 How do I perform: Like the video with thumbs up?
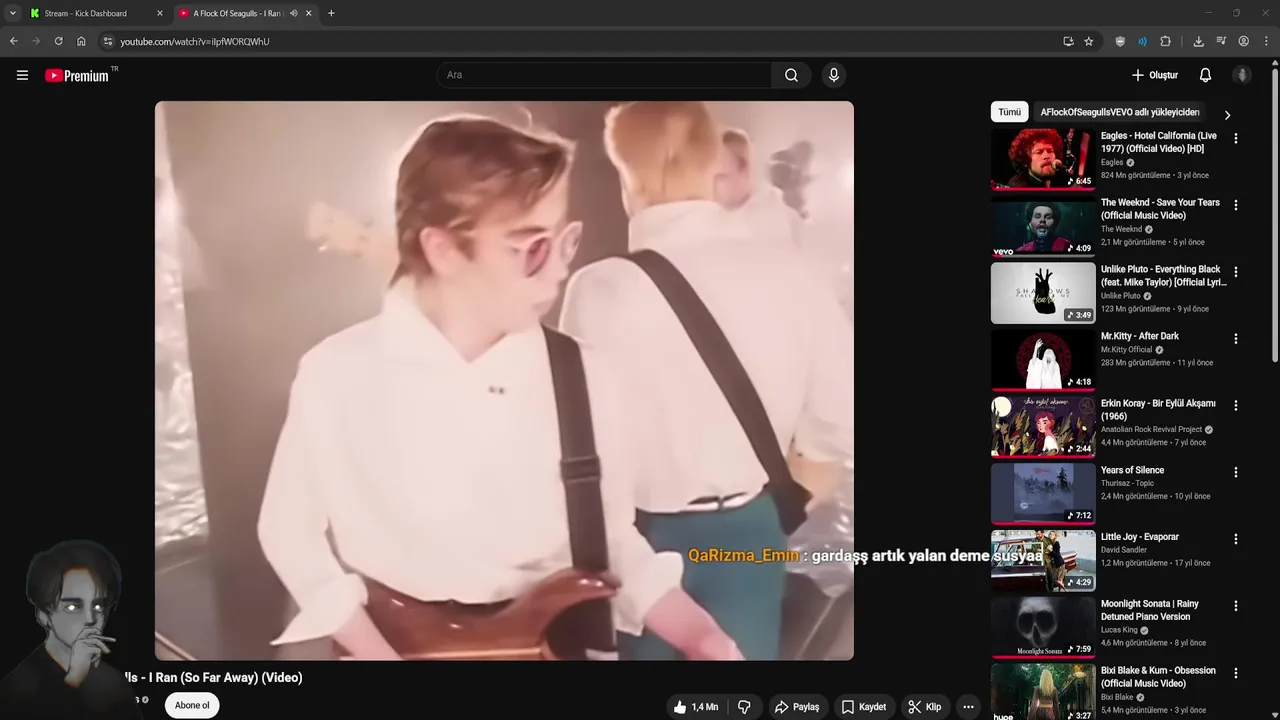pyautogui.click(x=696, y=707)
